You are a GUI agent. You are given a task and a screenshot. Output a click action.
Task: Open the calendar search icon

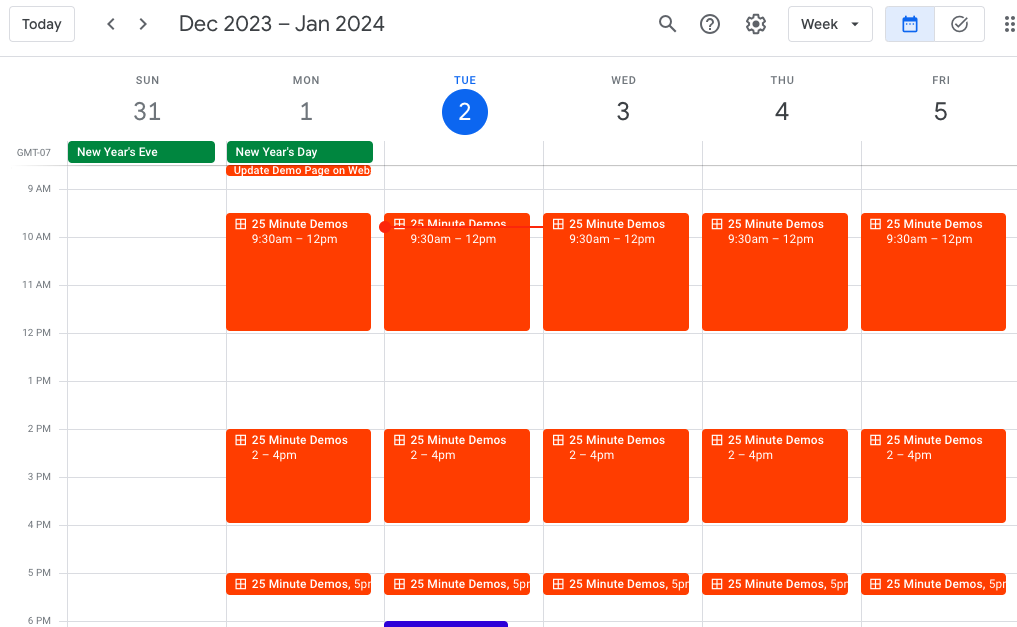(x=667, y=24)
